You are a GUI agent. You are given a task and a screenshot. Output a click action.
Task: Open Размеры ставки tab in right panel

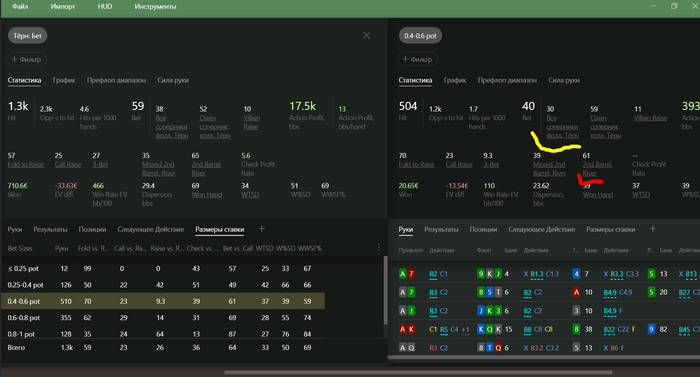tap(610, 229)
